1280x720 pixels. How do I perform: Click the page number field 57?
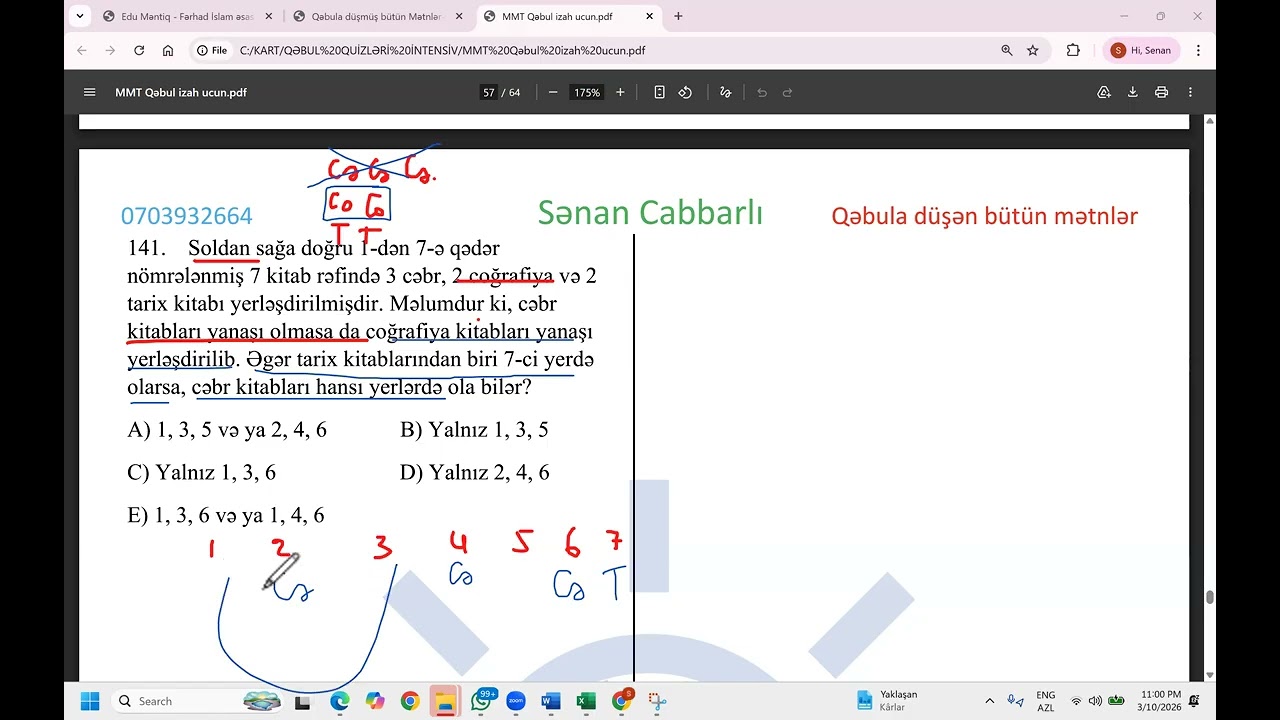tap(489, 92)
